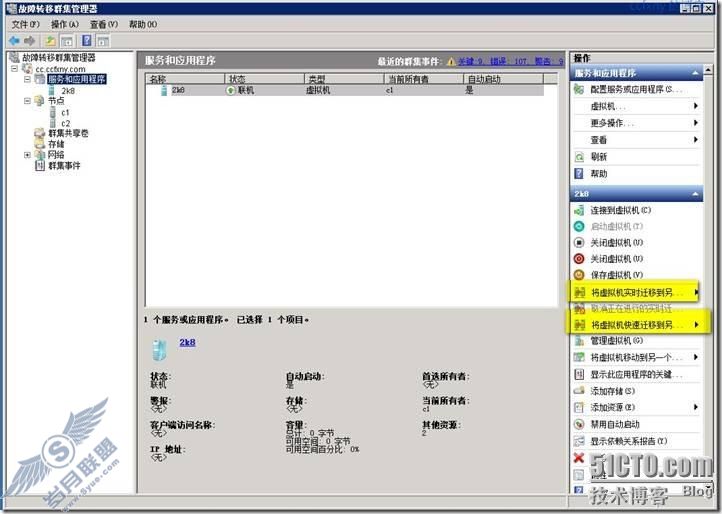Open the 帮助 menu in menu bar
Viewport: 722px width, 514px height.
pos(143,24)
